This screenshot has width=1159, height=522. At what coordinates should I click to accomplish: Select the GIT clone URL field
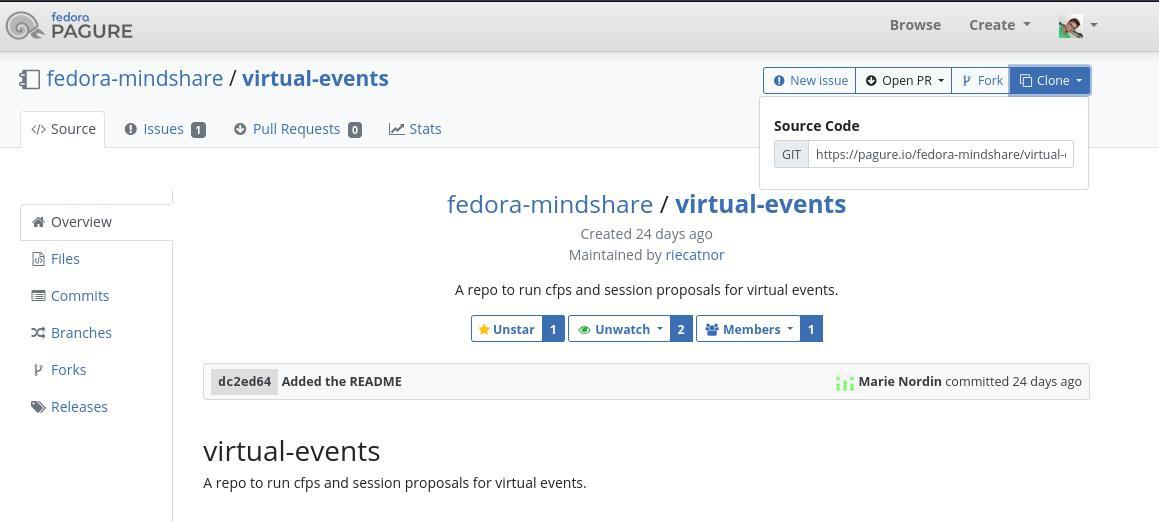941,155
